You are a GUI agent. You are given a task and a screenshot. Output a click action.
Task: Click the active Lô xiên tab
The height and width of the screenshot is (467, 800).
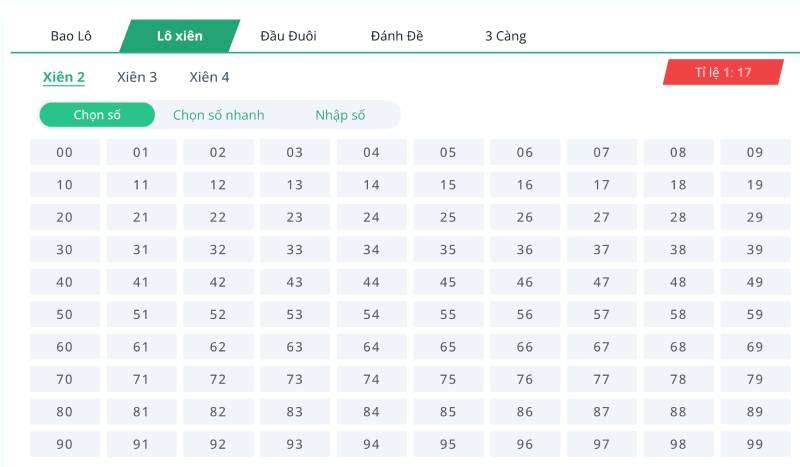180,36
